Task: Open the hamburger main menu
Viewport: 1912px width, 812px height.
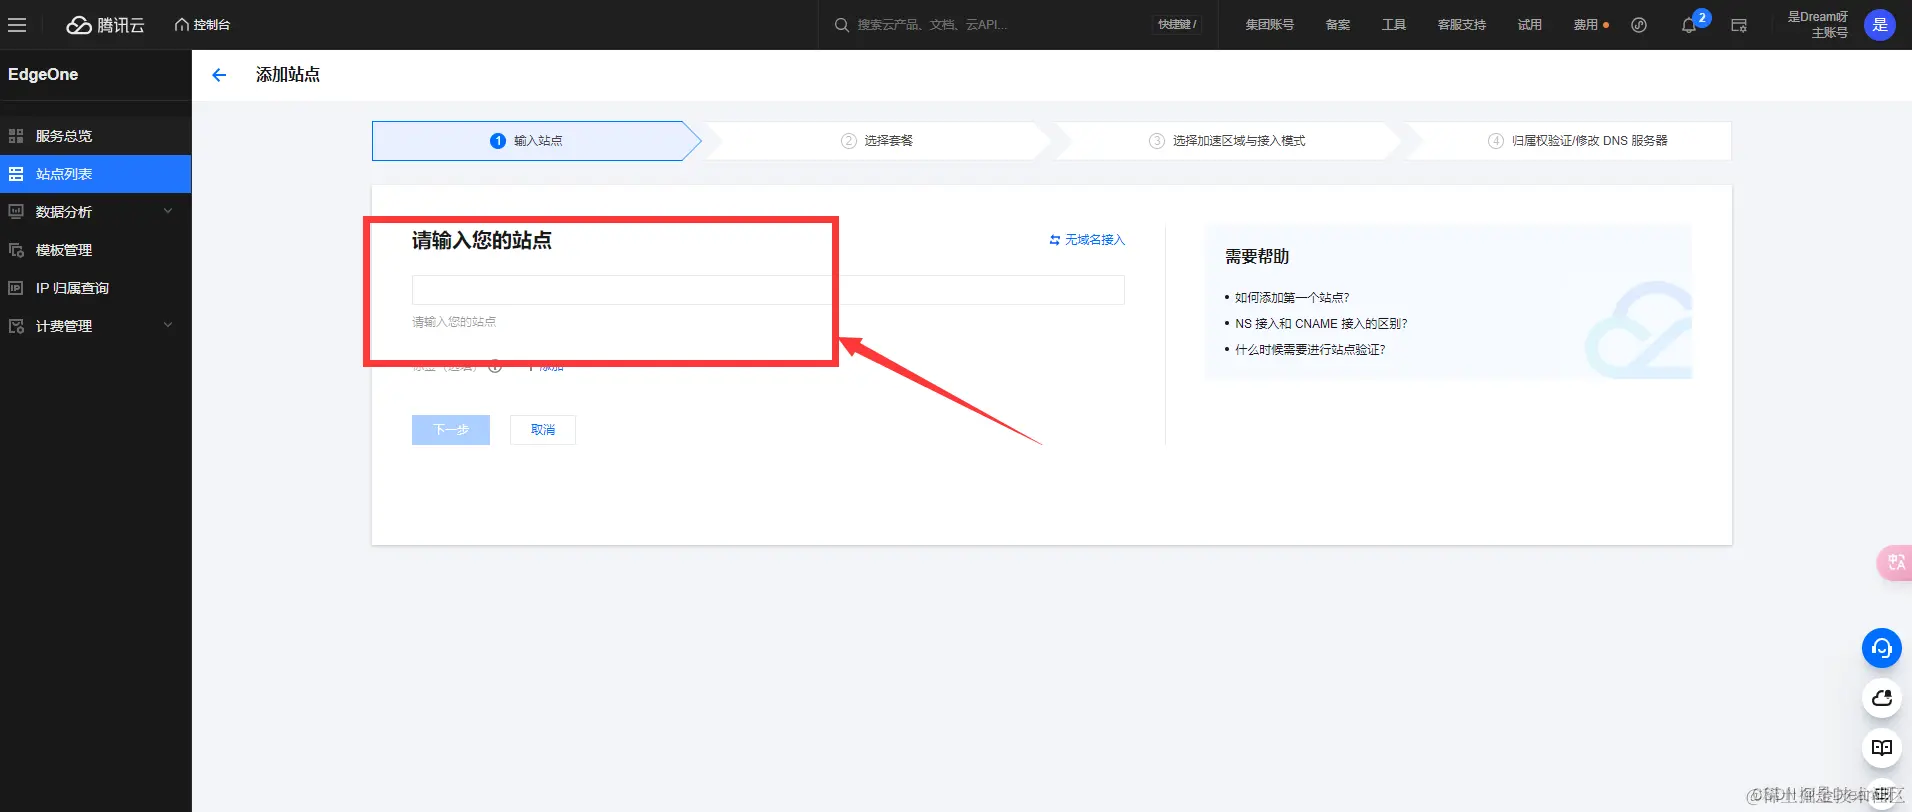Action: 17,25
